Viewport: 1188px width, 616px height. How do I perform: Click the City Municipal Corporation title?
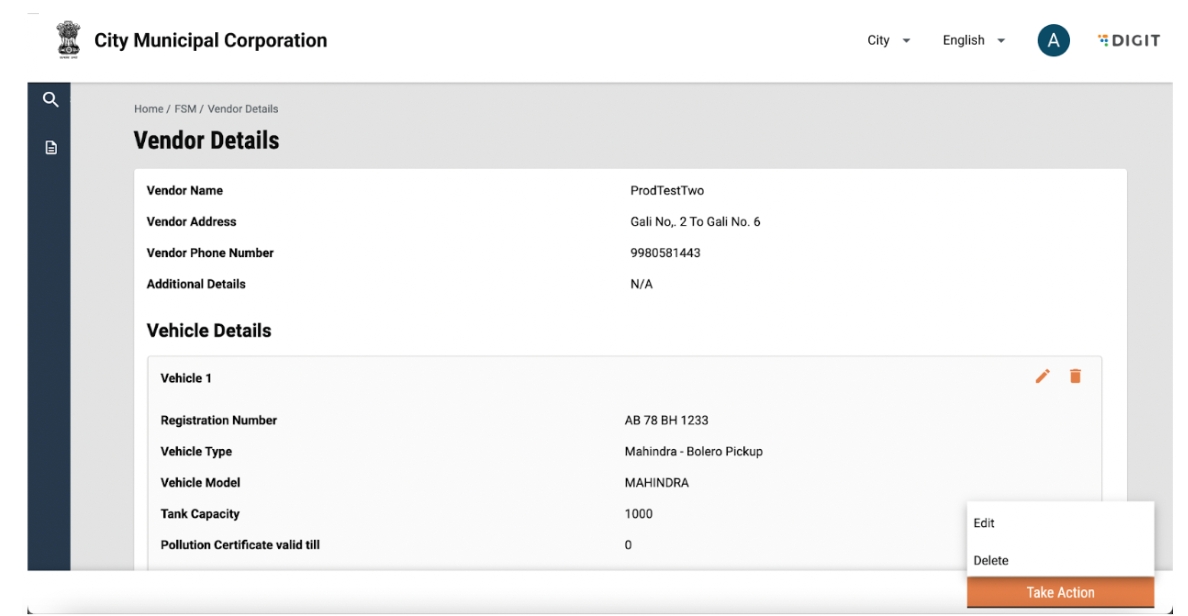tap(210, 41)
